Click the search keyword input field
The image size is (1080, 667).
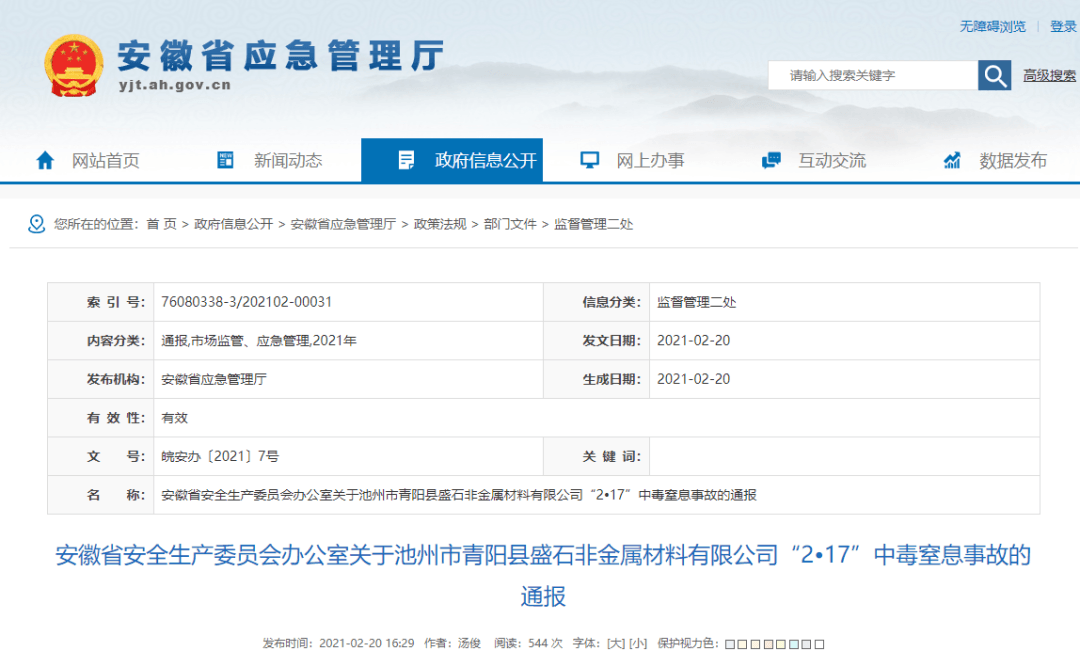(872, 76)
